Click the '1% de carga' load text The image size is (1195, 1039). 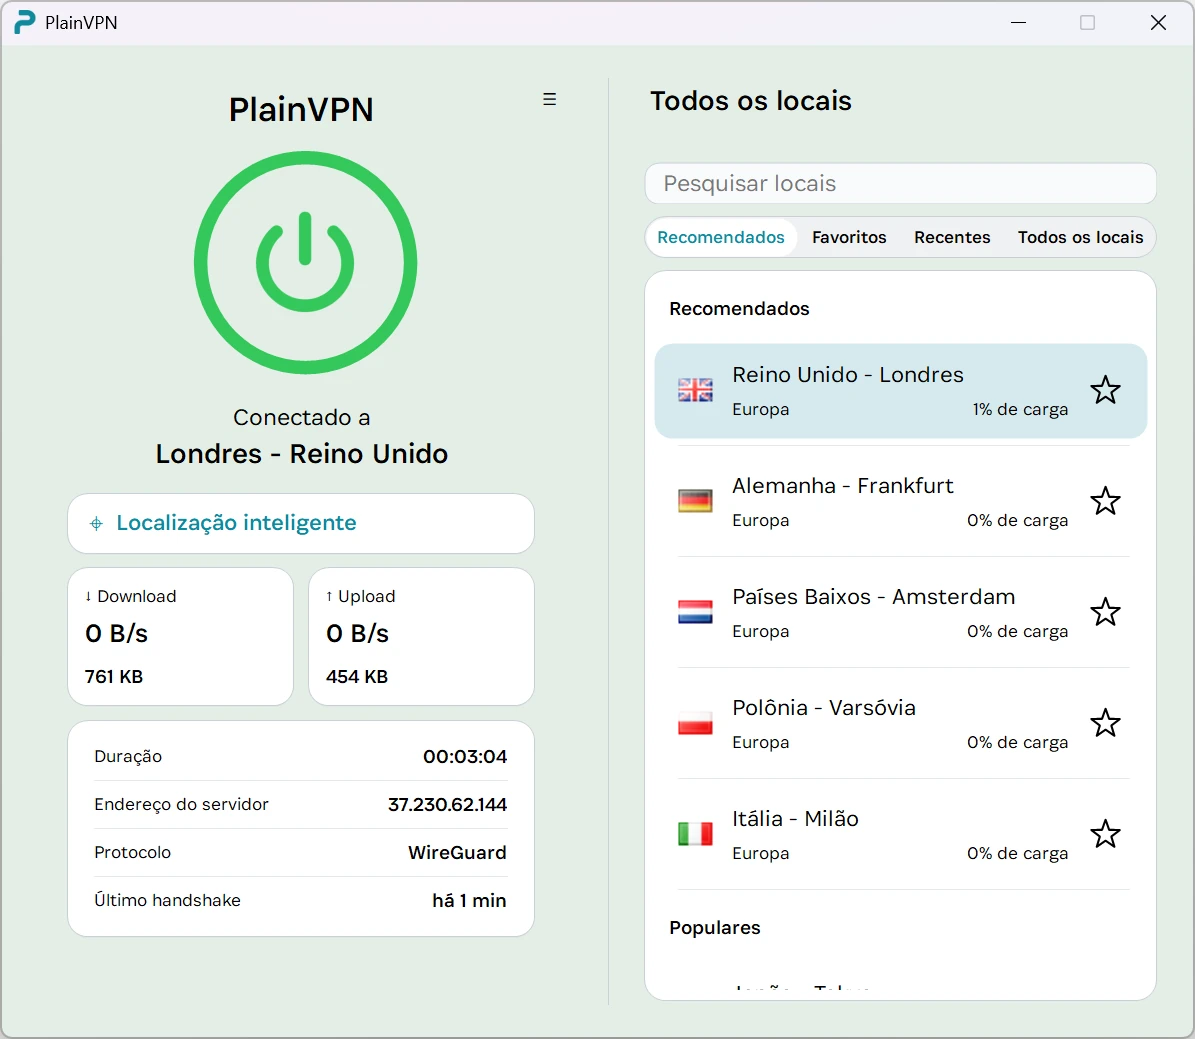(1020, 409)
